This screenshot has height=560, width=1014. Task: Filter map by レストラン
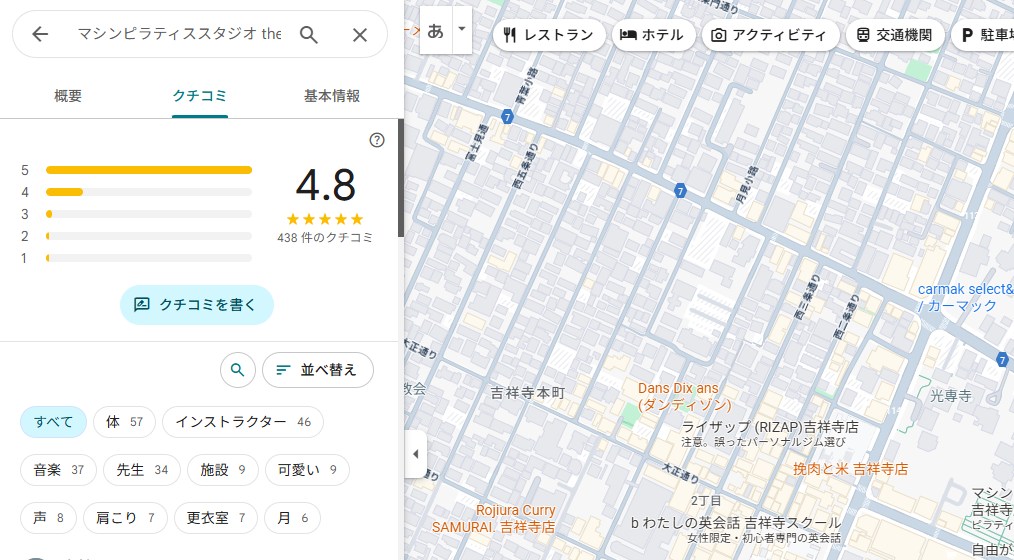[548, 35]
